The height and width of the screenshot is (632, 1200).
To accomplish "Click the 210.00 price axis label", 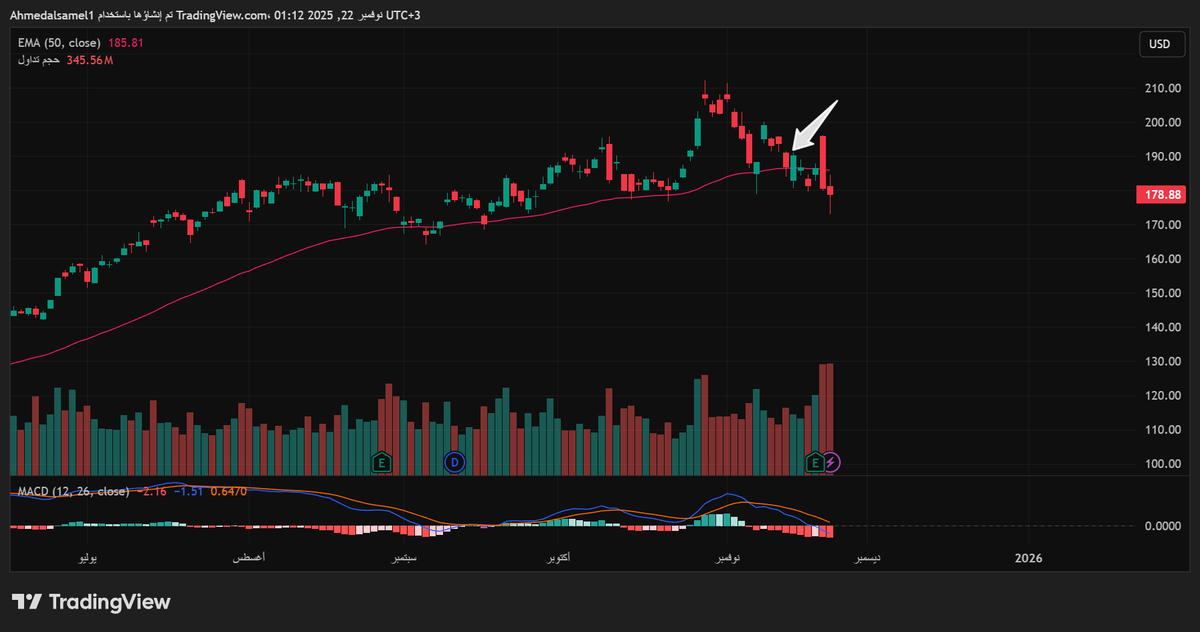I will tap(1161, 89).
